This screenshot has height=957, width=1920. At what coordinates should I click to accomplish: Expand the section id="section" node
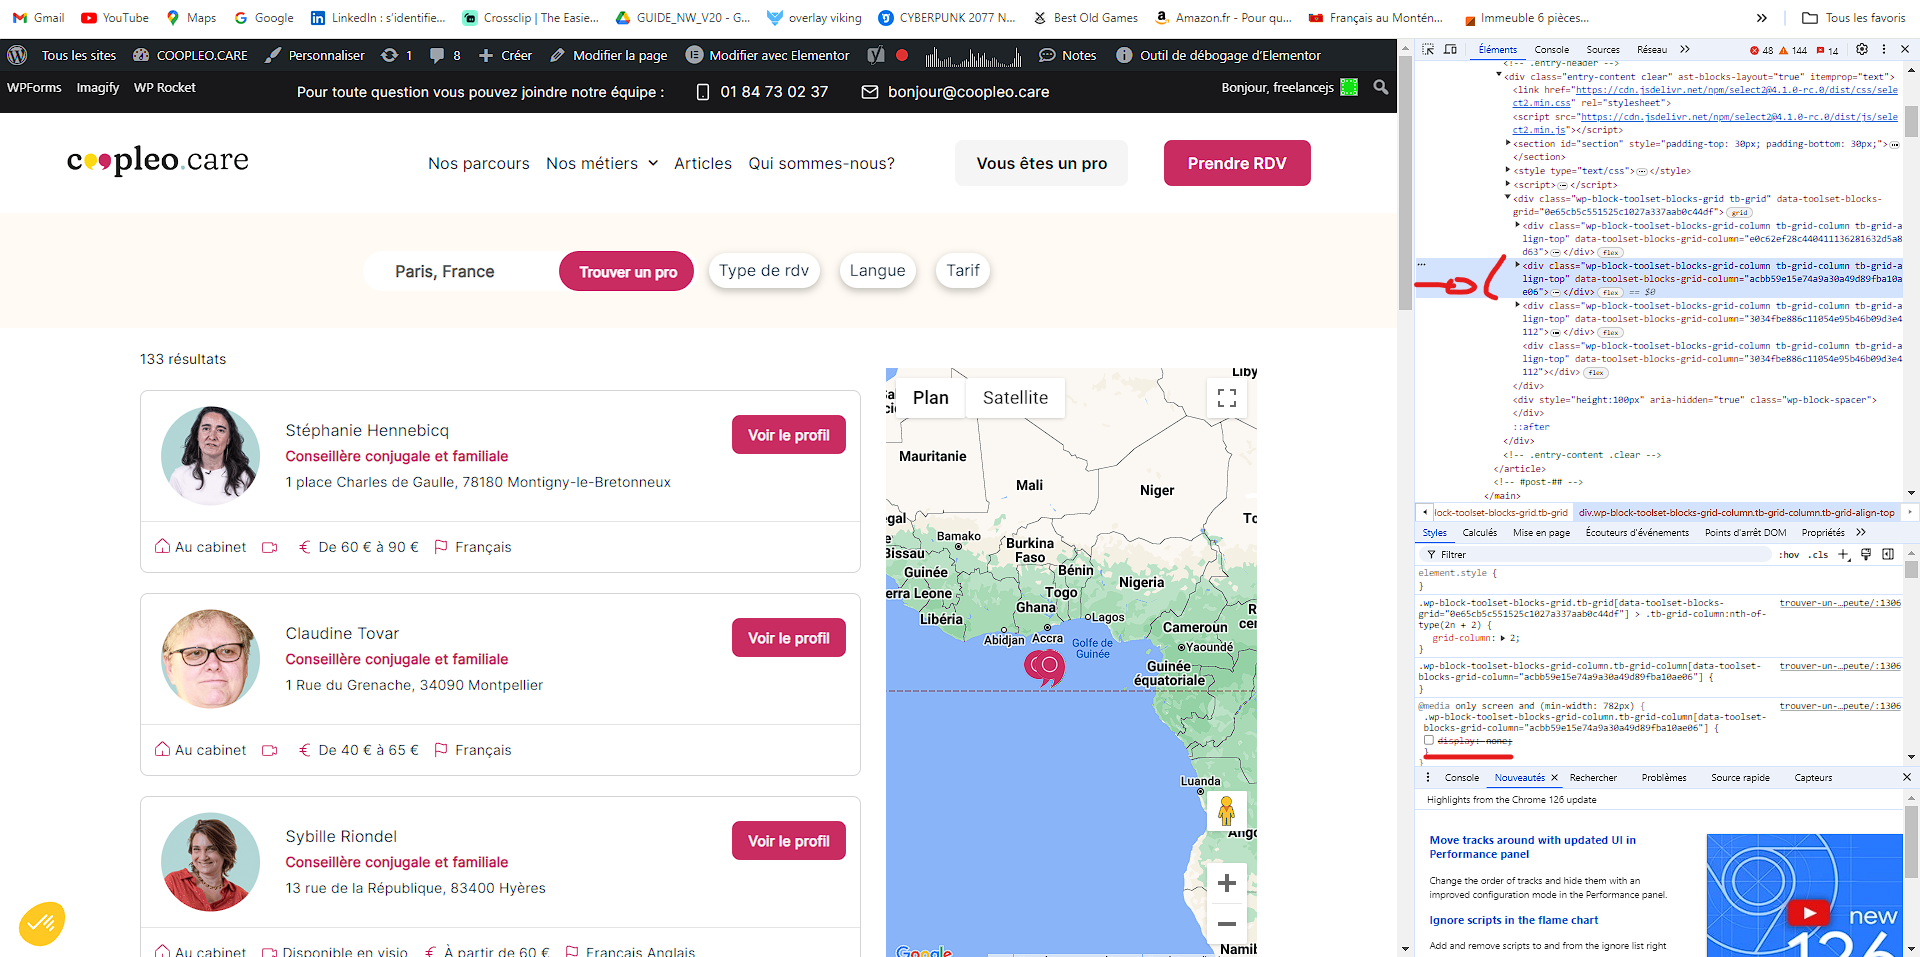click(1508, 144)
